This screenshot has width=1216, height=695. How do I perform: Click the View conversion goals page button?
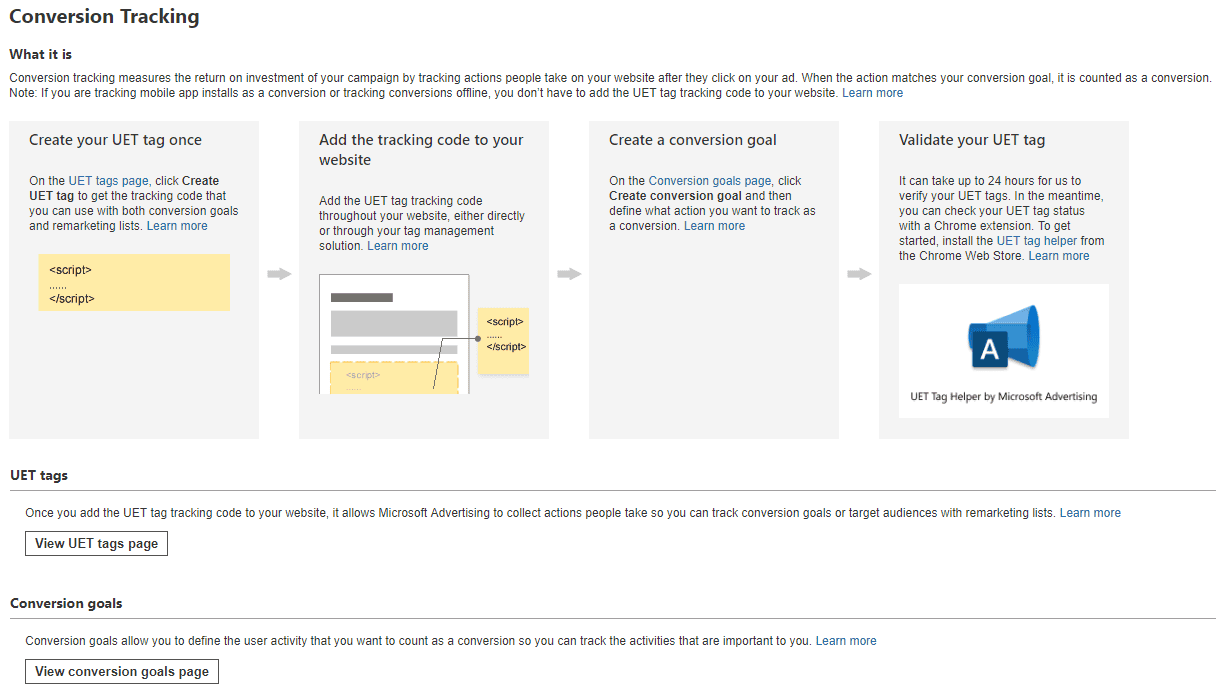click(122, 672)
